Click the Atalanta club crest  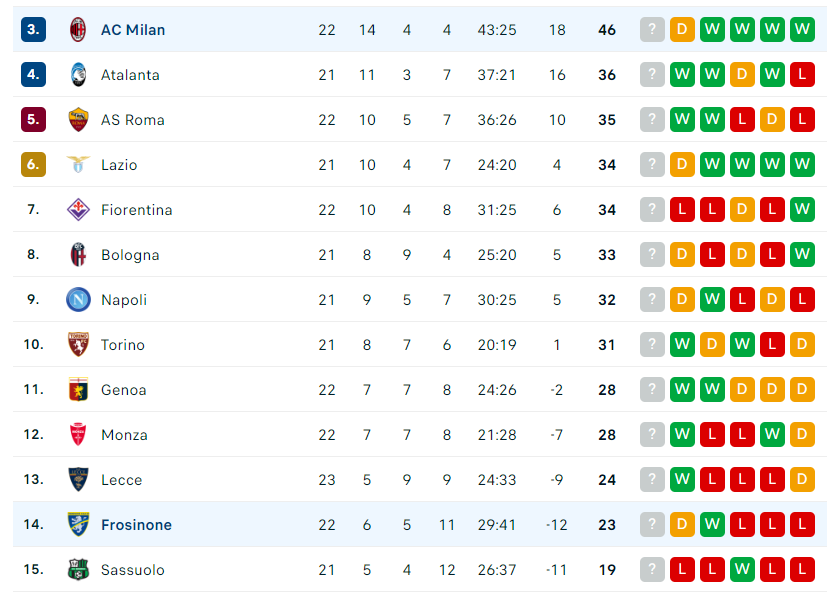(78, 74)
